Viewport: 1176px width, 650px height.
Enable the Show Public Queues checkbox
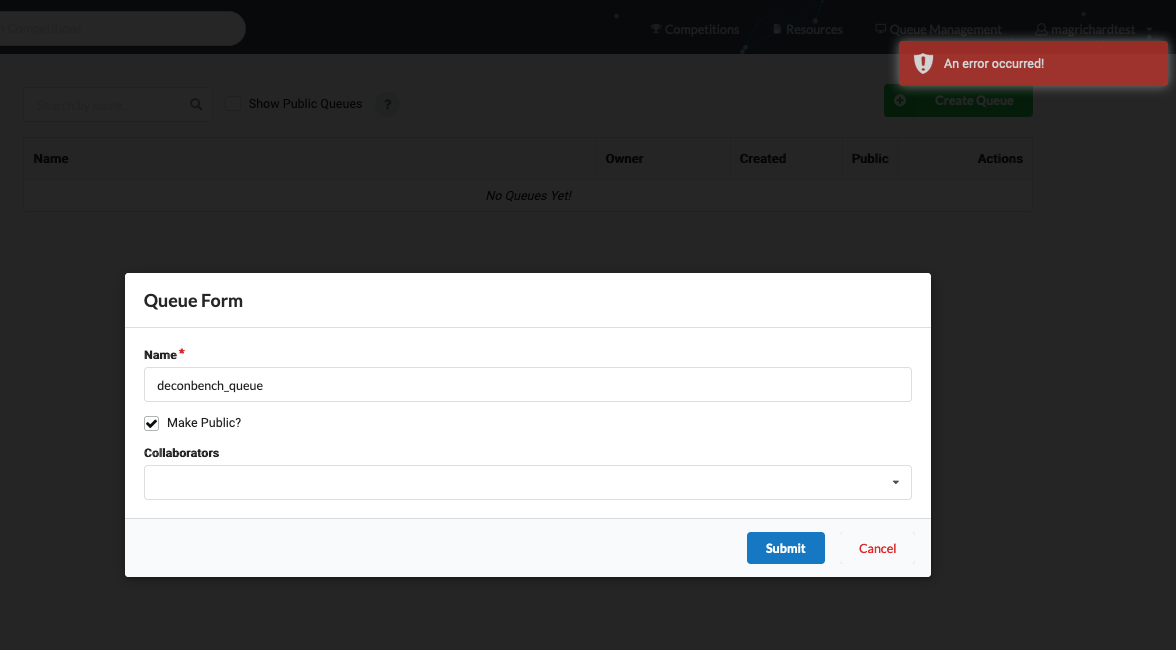tap(233, 103)
